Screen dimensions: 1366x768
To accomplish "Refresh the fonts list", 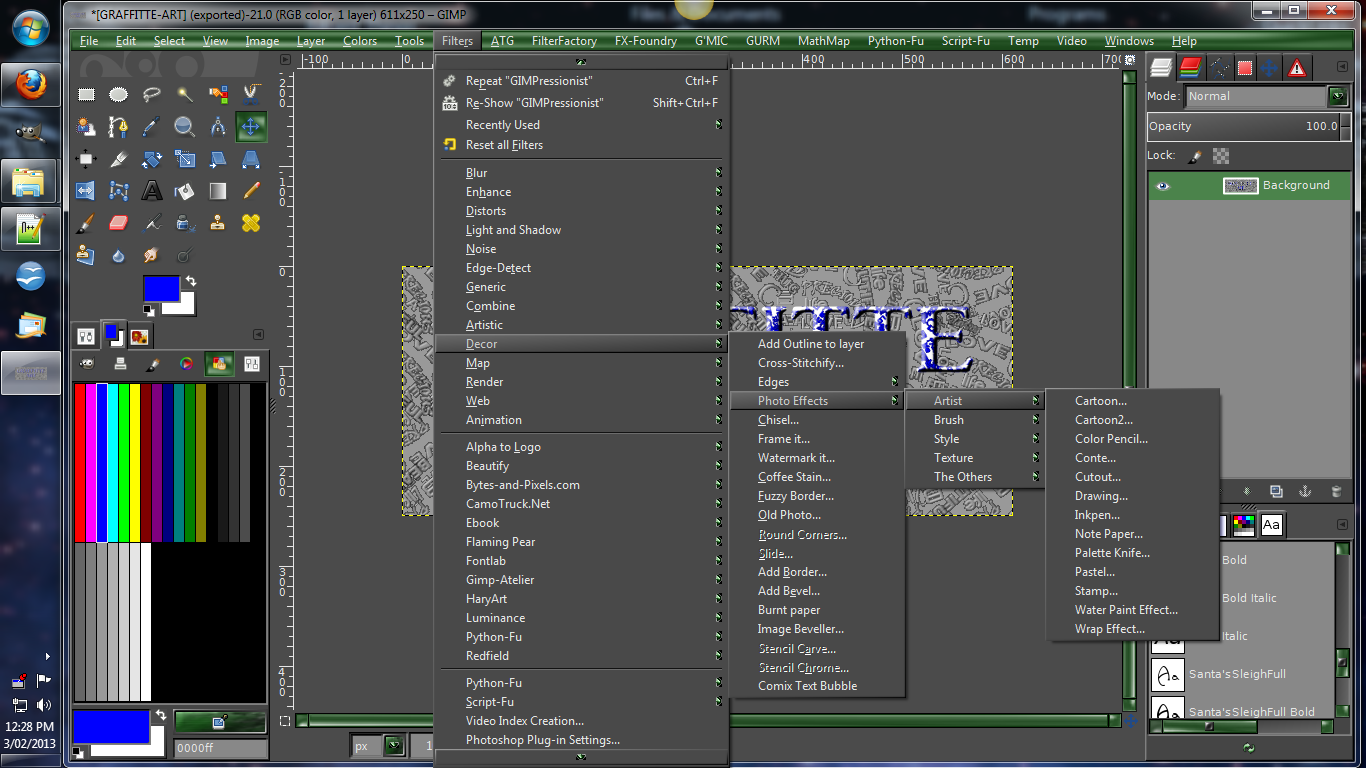I will click(x=1248, y=747).
